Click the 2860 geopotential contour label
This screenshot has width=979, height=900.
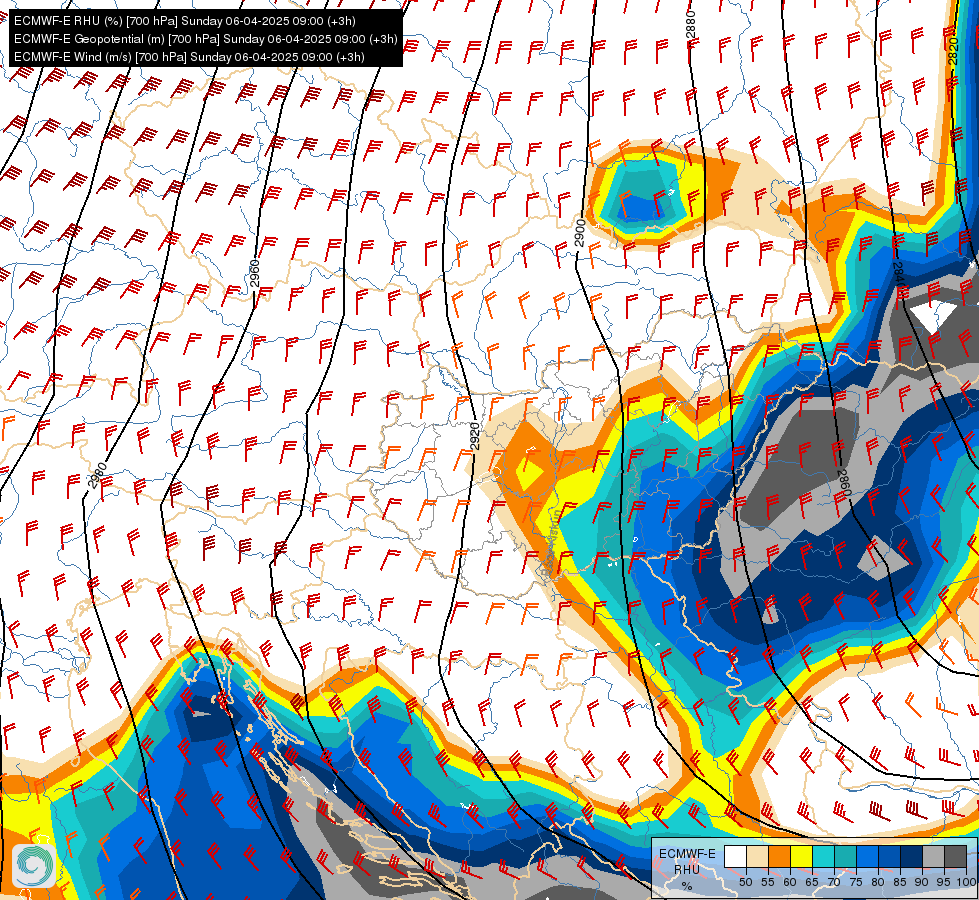(844, 483)
